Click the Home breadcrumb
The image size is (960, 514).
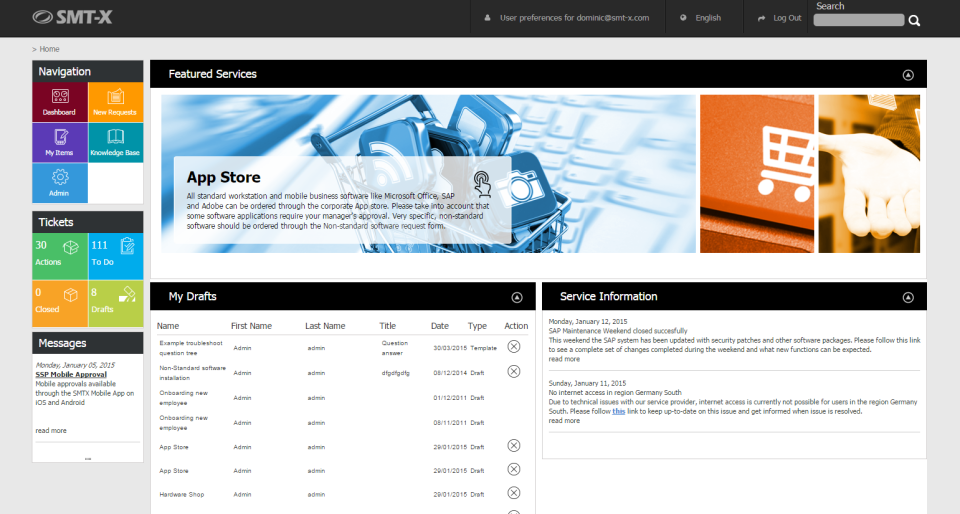[50, 49]
